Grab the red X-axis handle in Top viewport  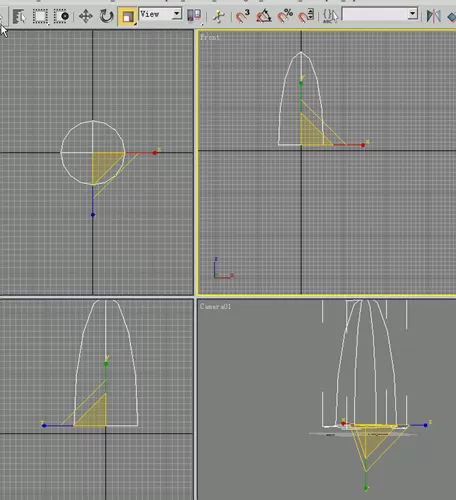click(x=155, y=153)
